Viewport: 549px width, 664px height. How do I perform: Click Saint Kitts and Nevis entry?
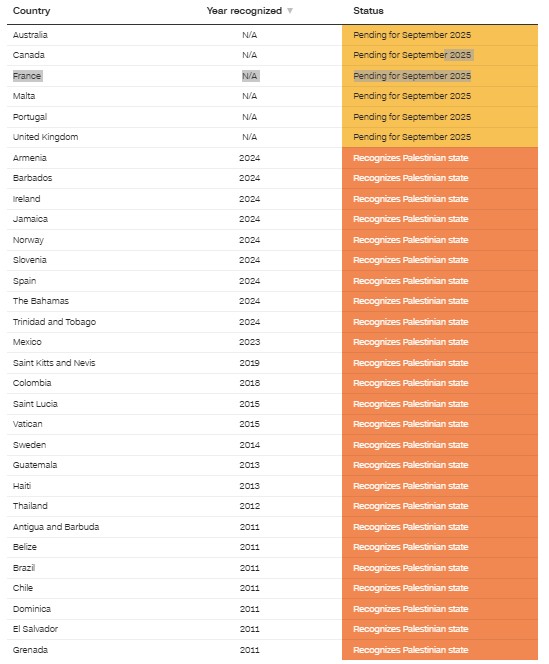tap(54, 363)
